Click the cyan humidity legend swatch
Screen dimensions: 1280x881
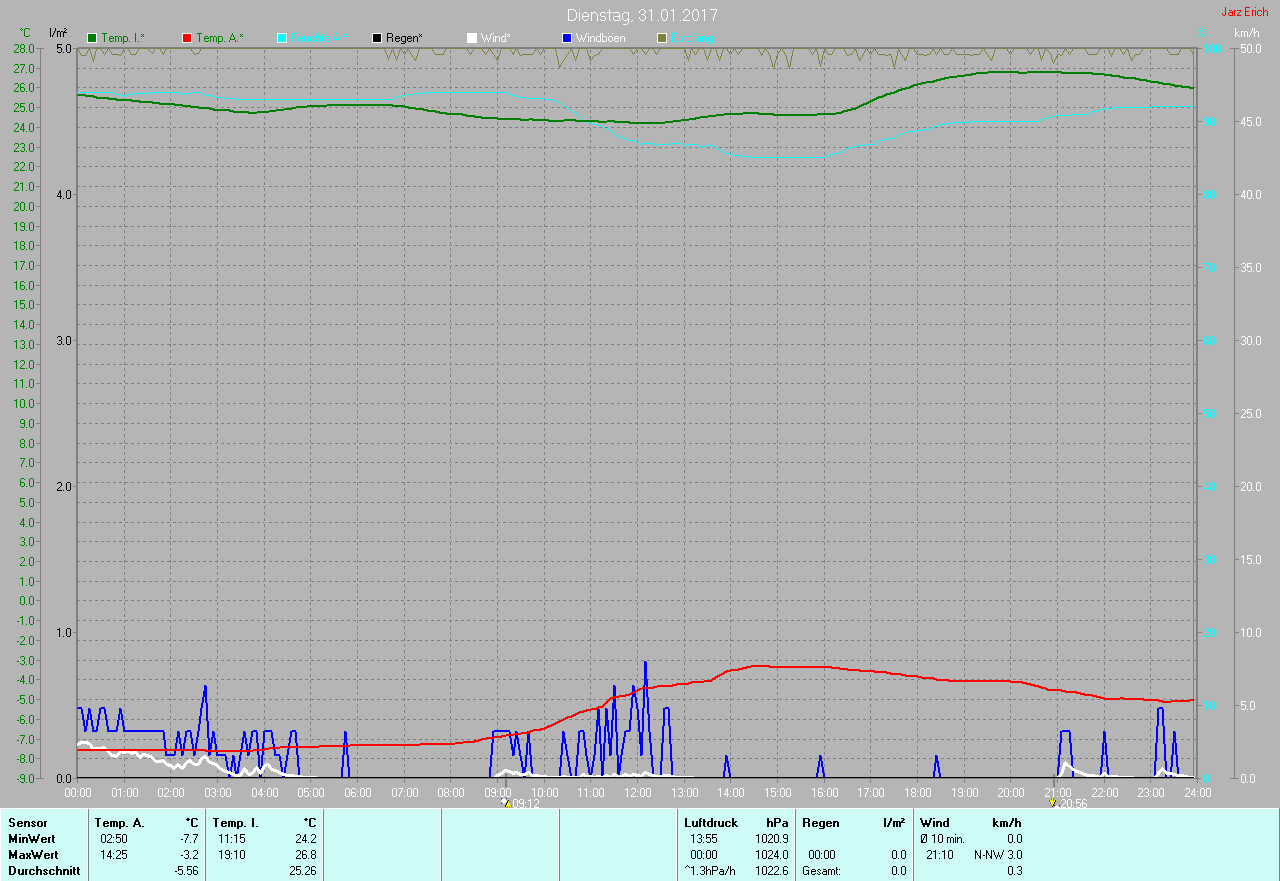pyautogui.click(x=282, y=38)
